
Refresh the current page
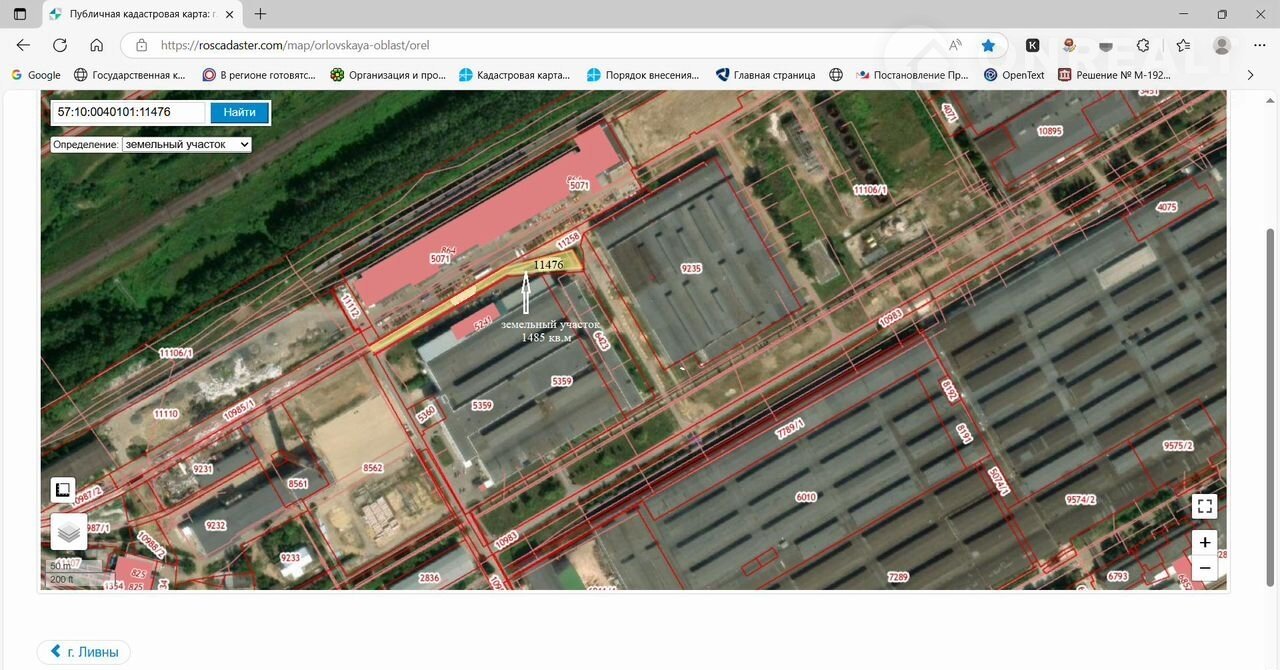click(60, 45)
